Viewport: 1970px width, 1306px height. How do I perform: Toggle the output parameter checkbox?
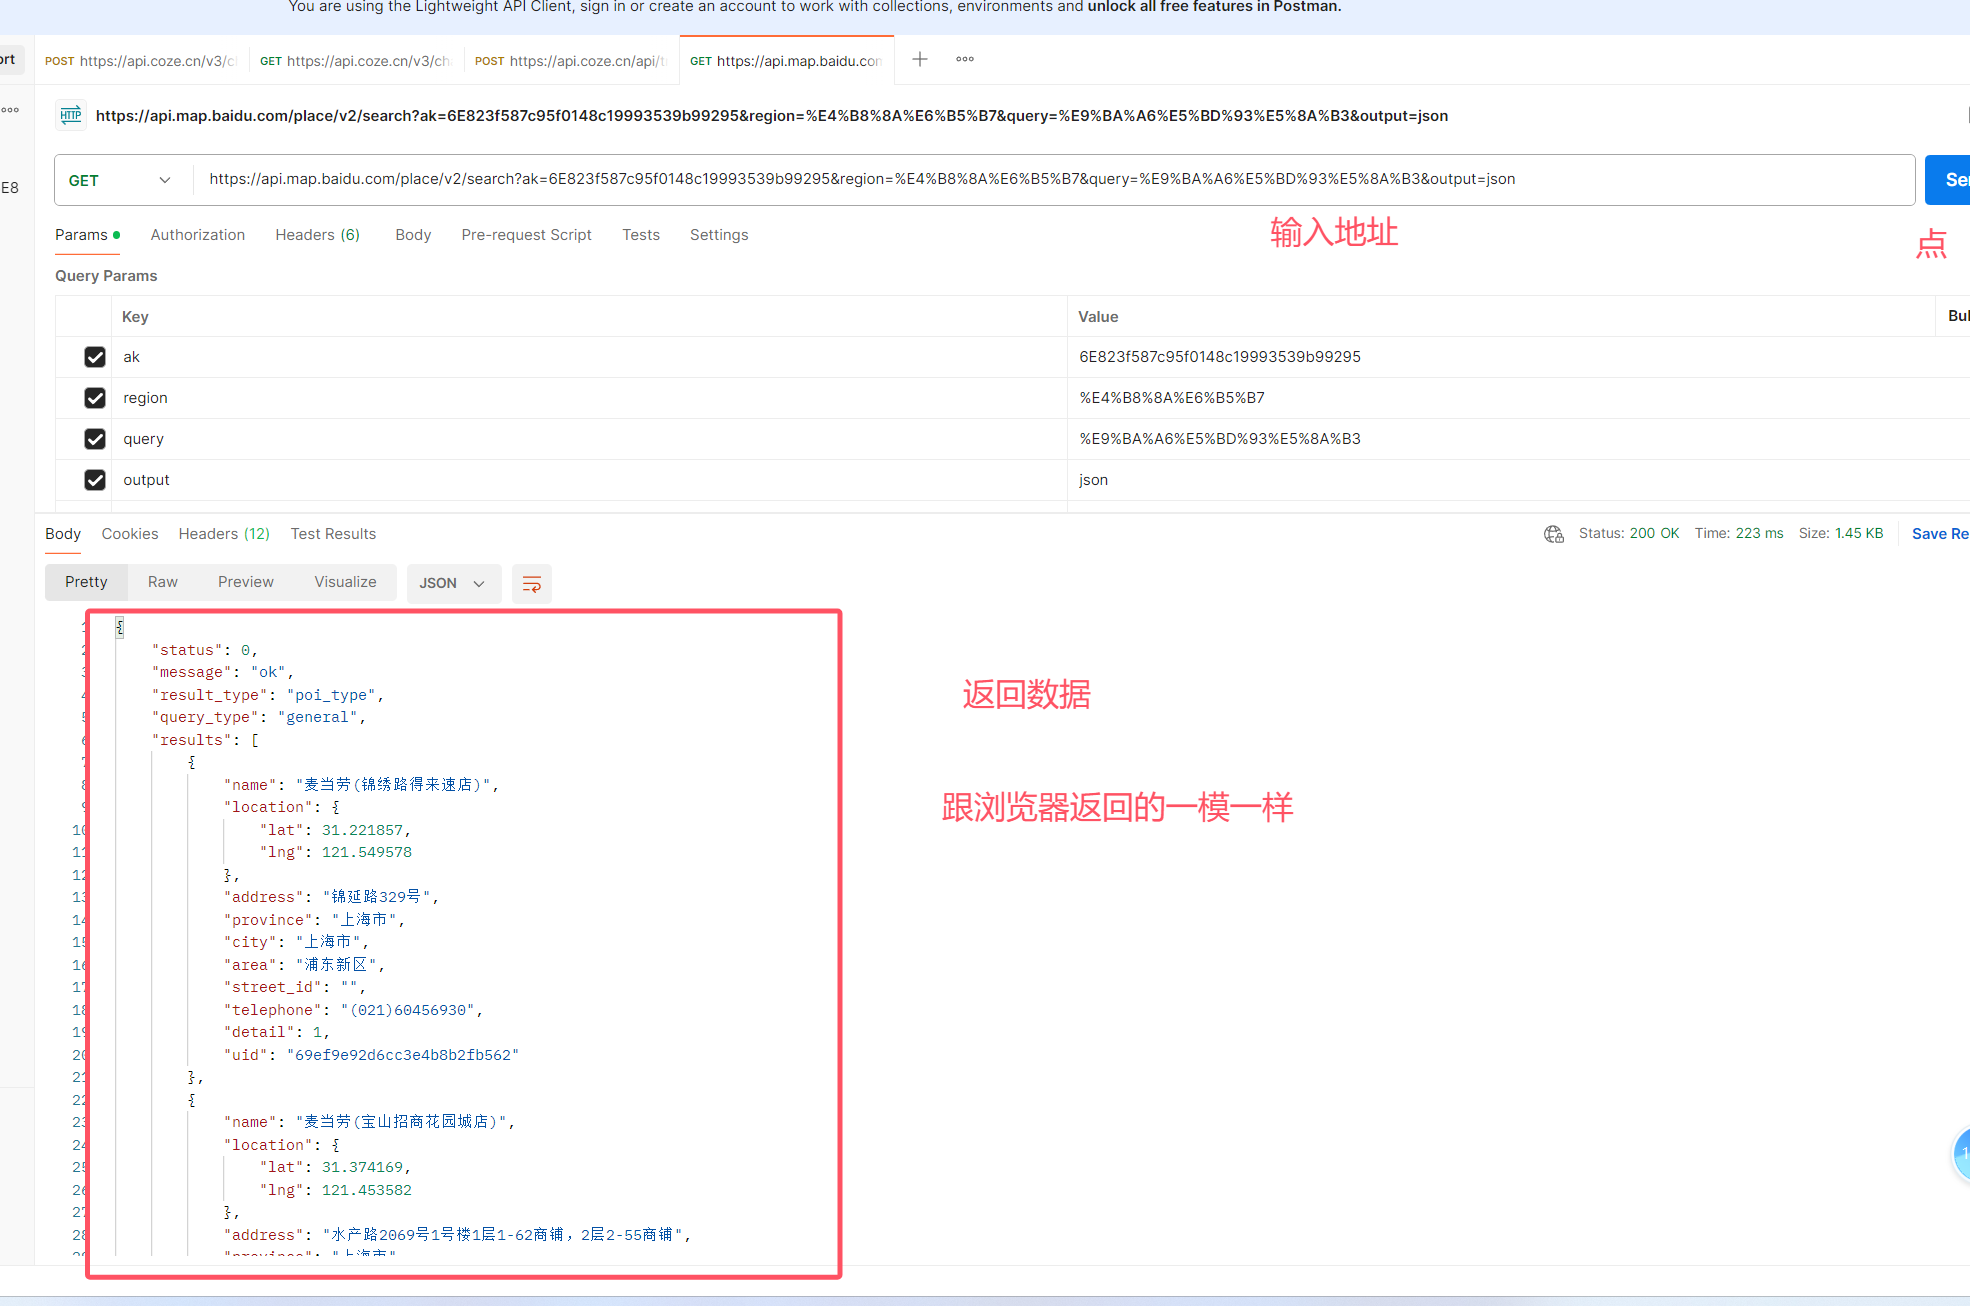[95, 480]
